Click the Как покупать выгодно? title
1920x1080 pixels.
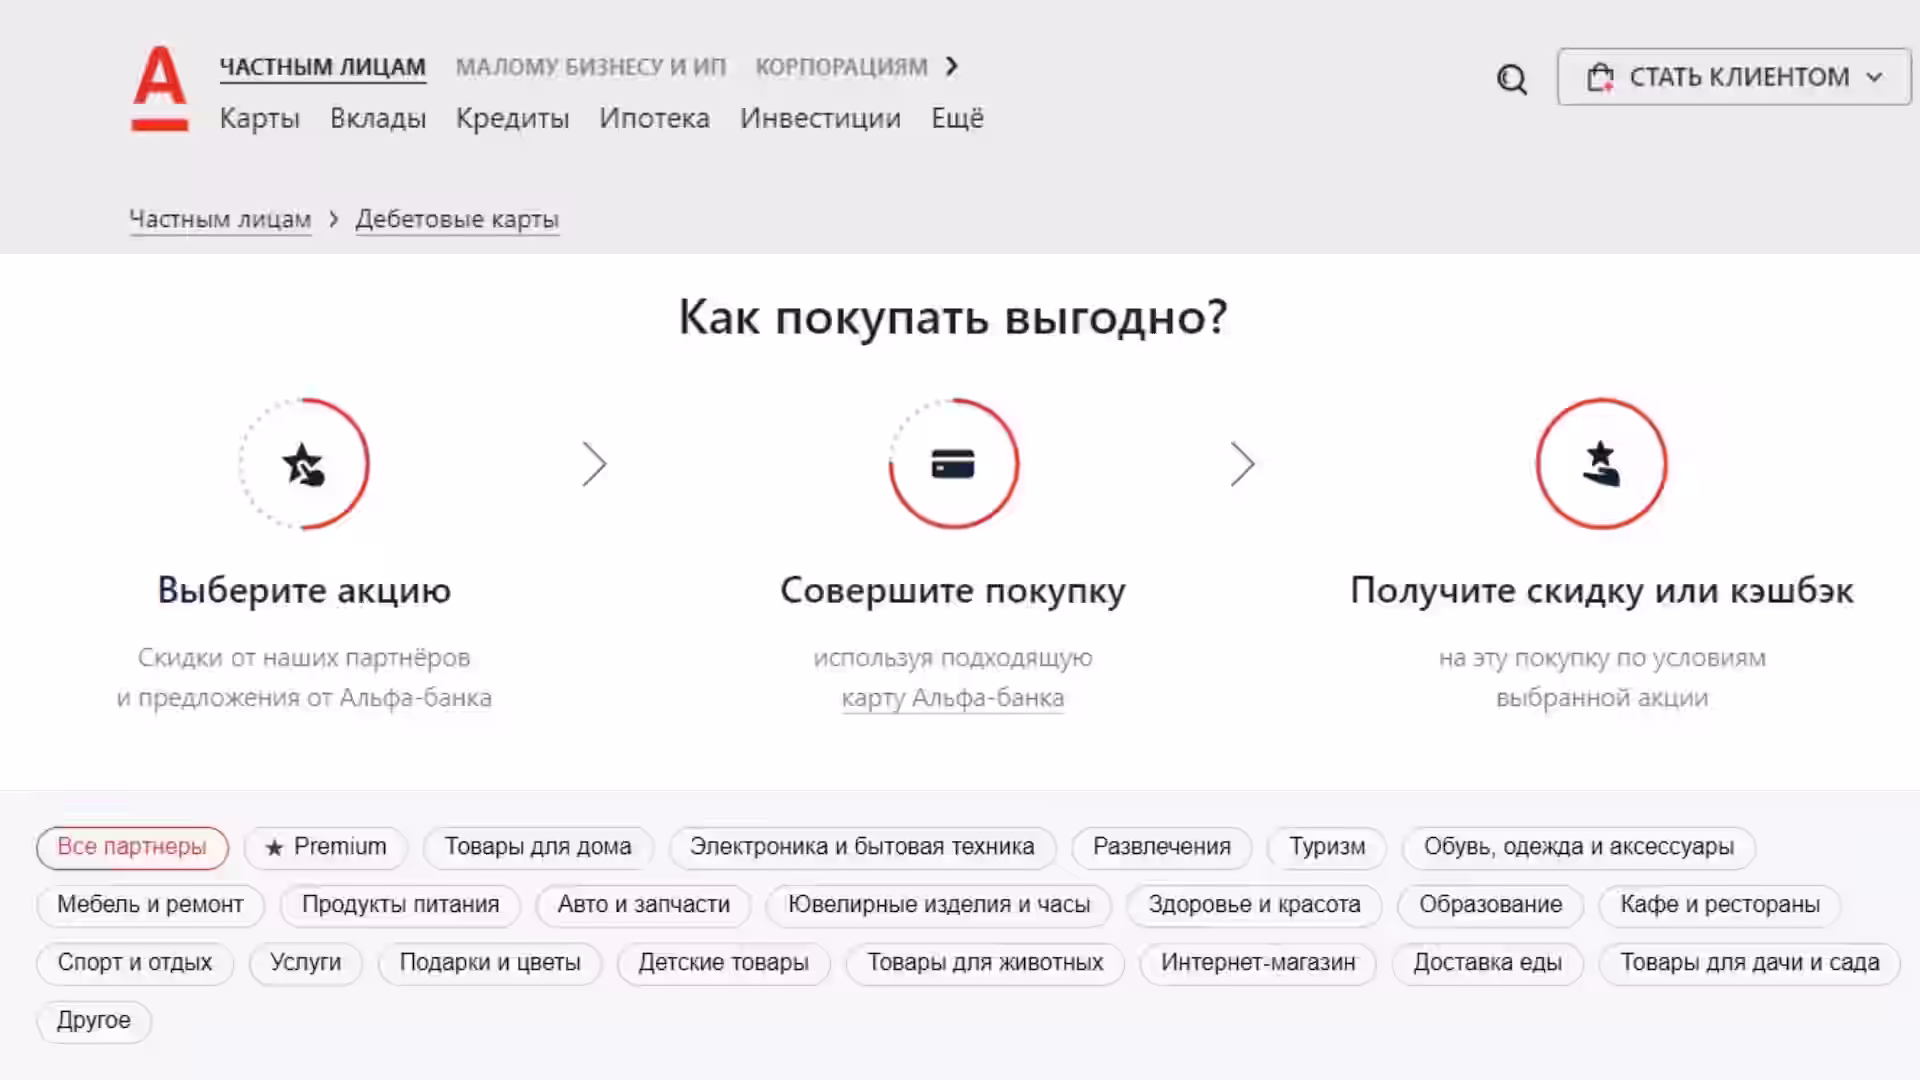953,318
